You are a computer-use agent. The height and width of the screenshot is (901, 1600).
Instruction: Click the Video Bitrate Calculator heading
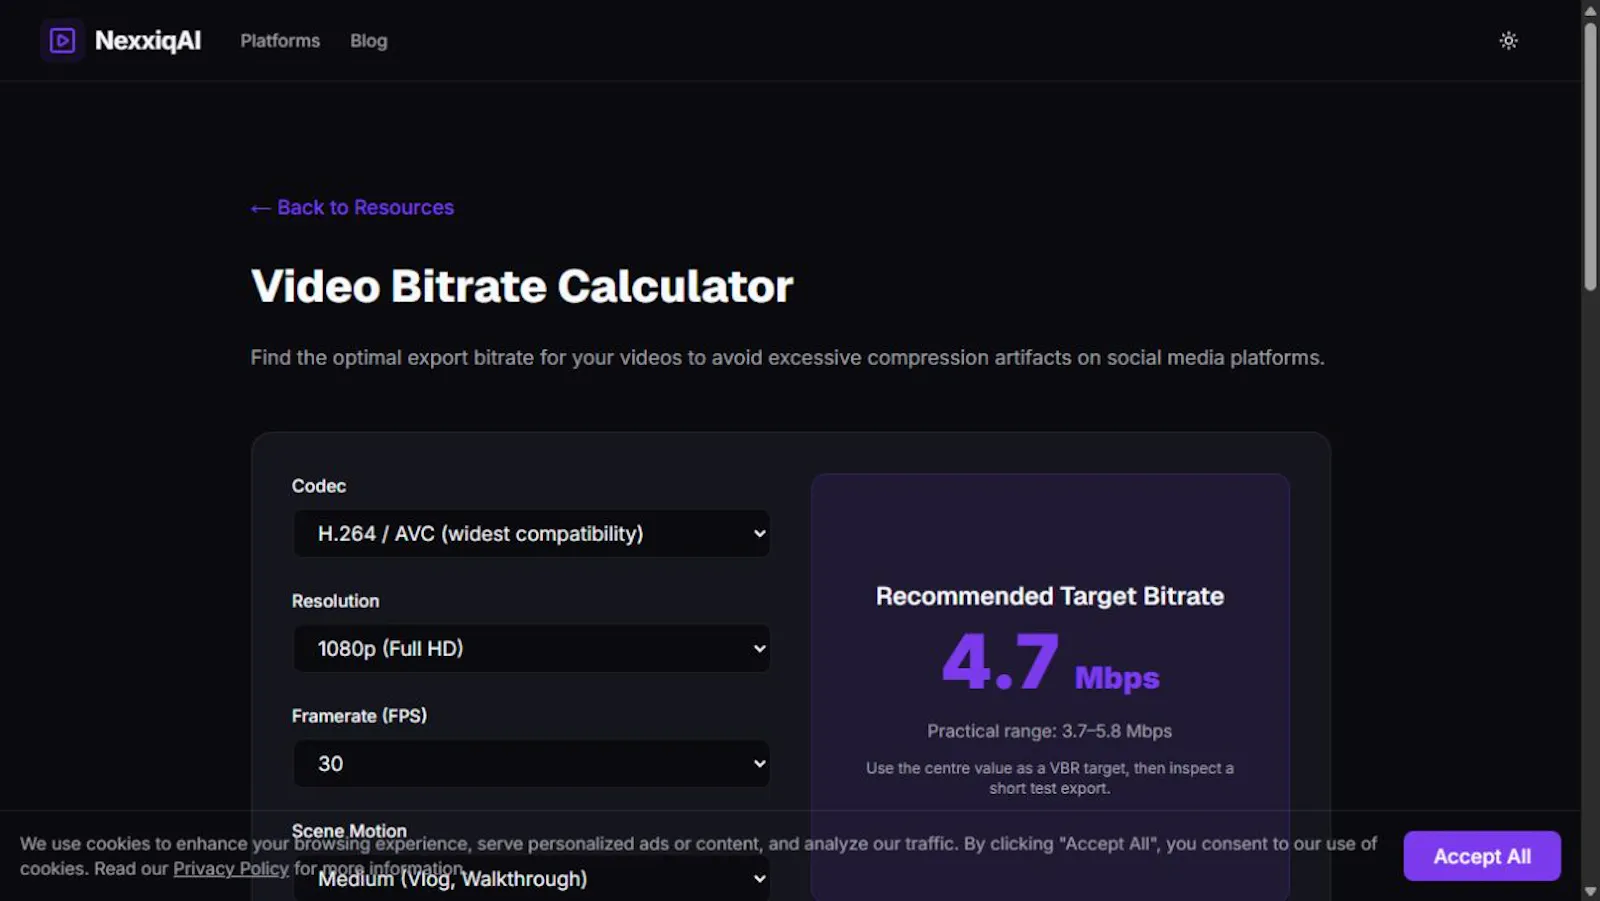pos(522,286)
